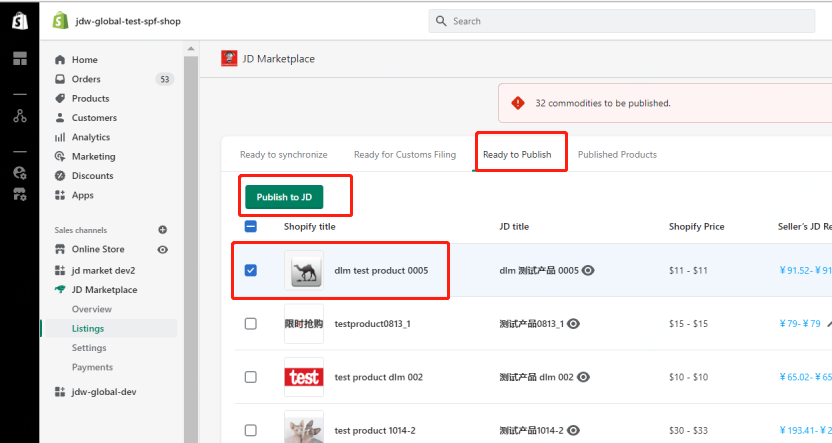Click the Discounts percent icon
The image size is (832, 443).
60,176
